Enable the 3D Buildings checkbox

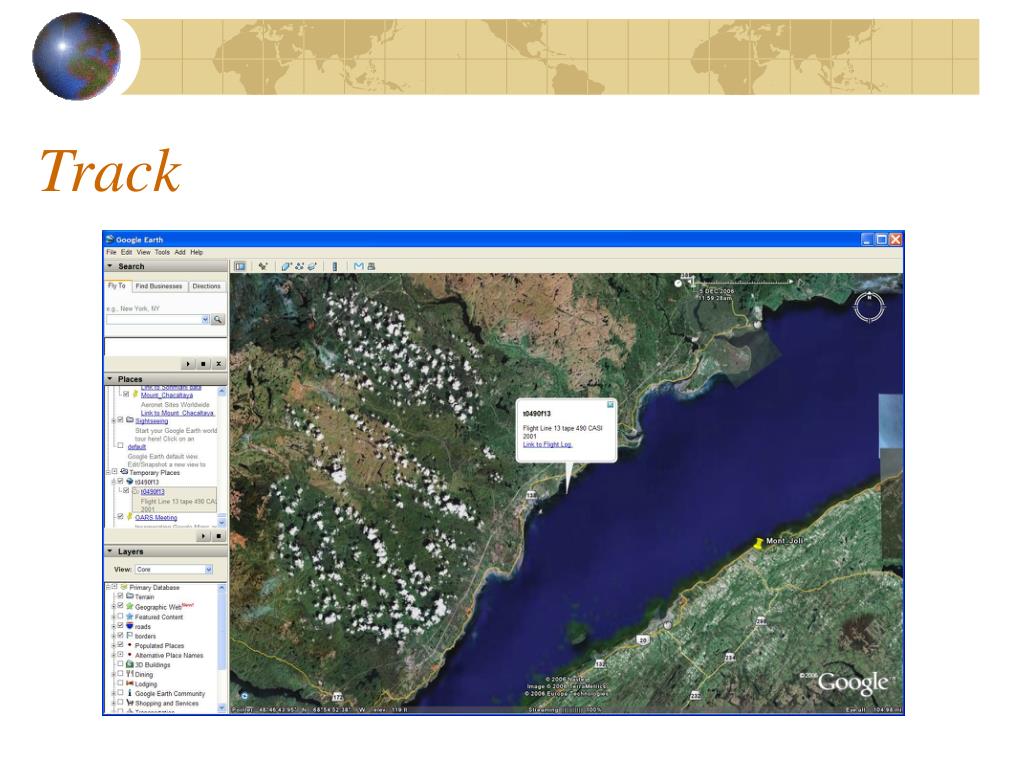[120, 664]
